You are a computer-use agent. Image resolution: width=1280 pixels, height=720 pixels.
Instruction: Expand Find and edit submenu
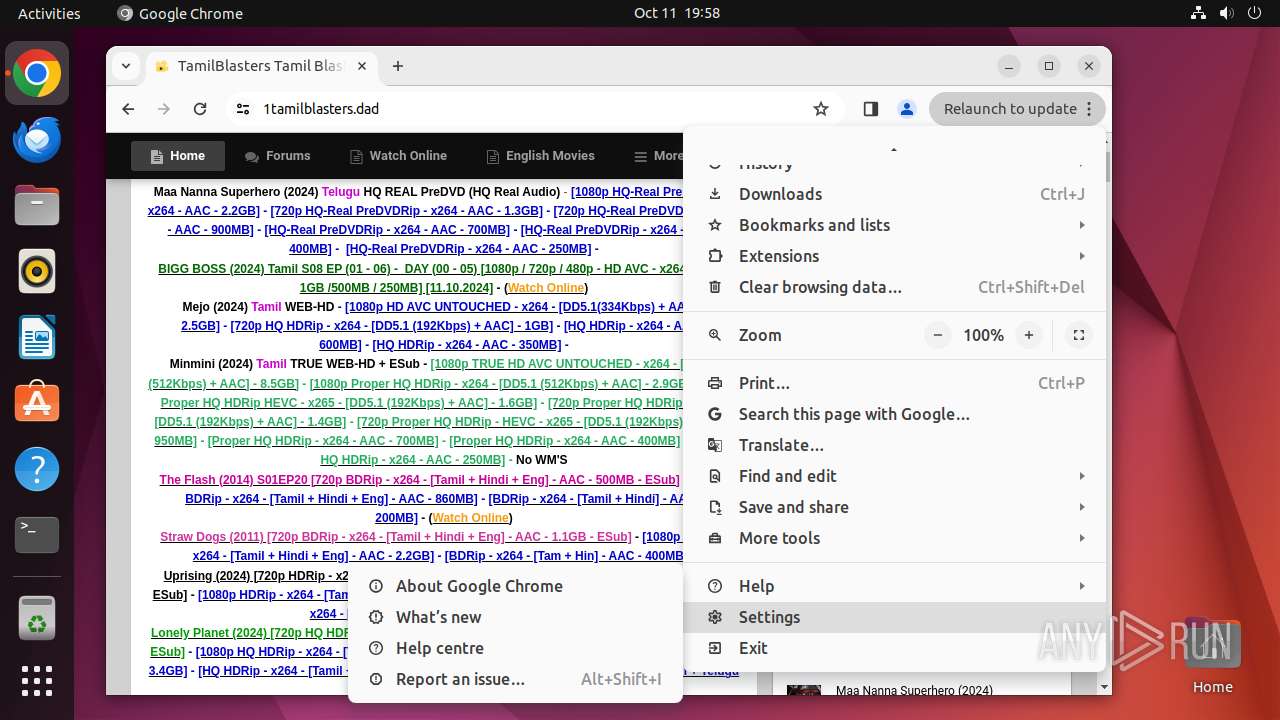(895, 476)
